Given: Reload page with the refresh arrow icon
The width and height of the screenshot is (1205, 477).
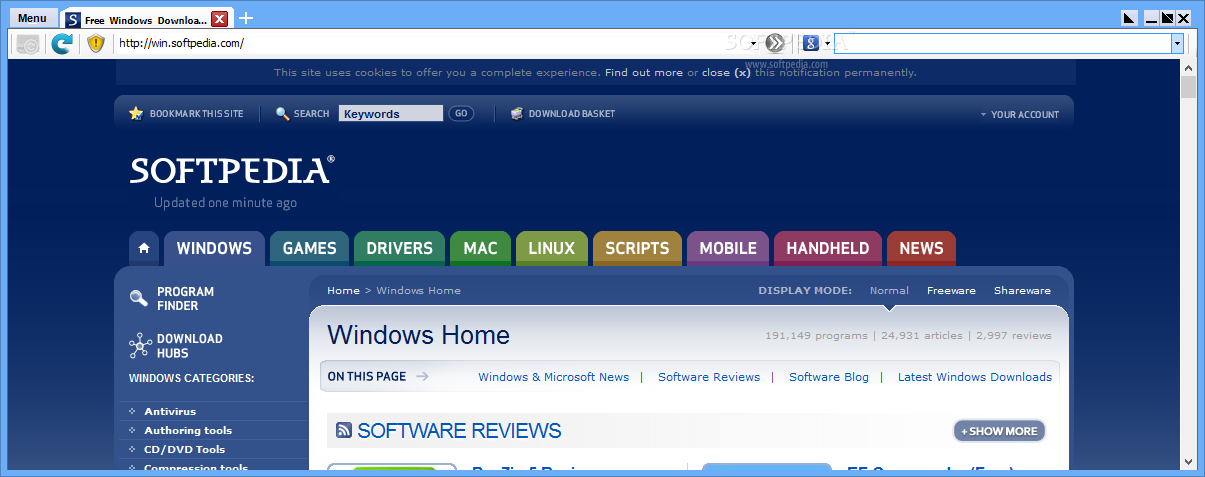Looking at the screenshot, I should pos(63,43).
